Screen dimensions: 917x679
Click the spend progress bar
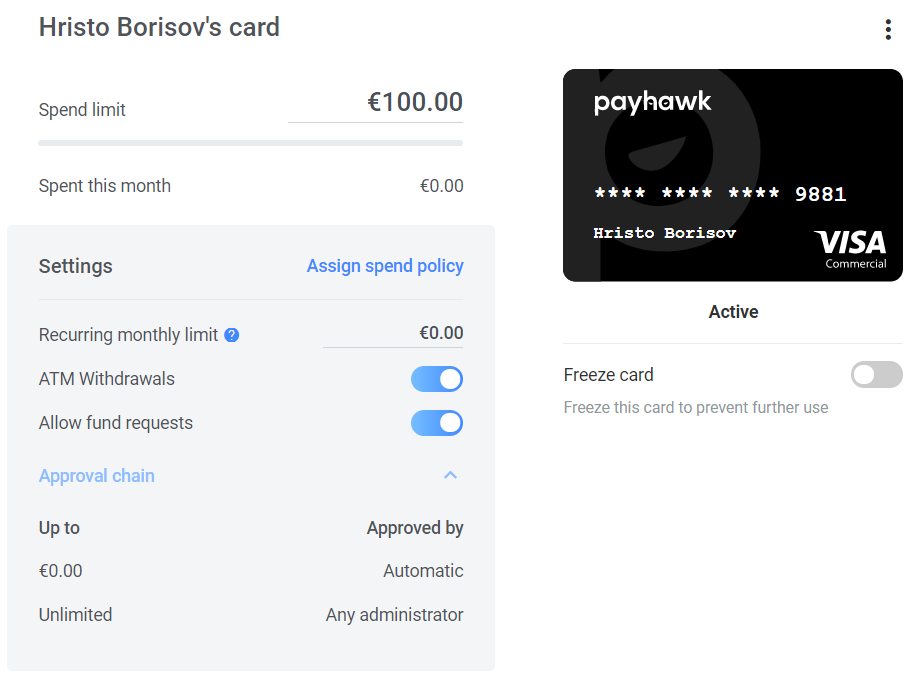(250, 143)
